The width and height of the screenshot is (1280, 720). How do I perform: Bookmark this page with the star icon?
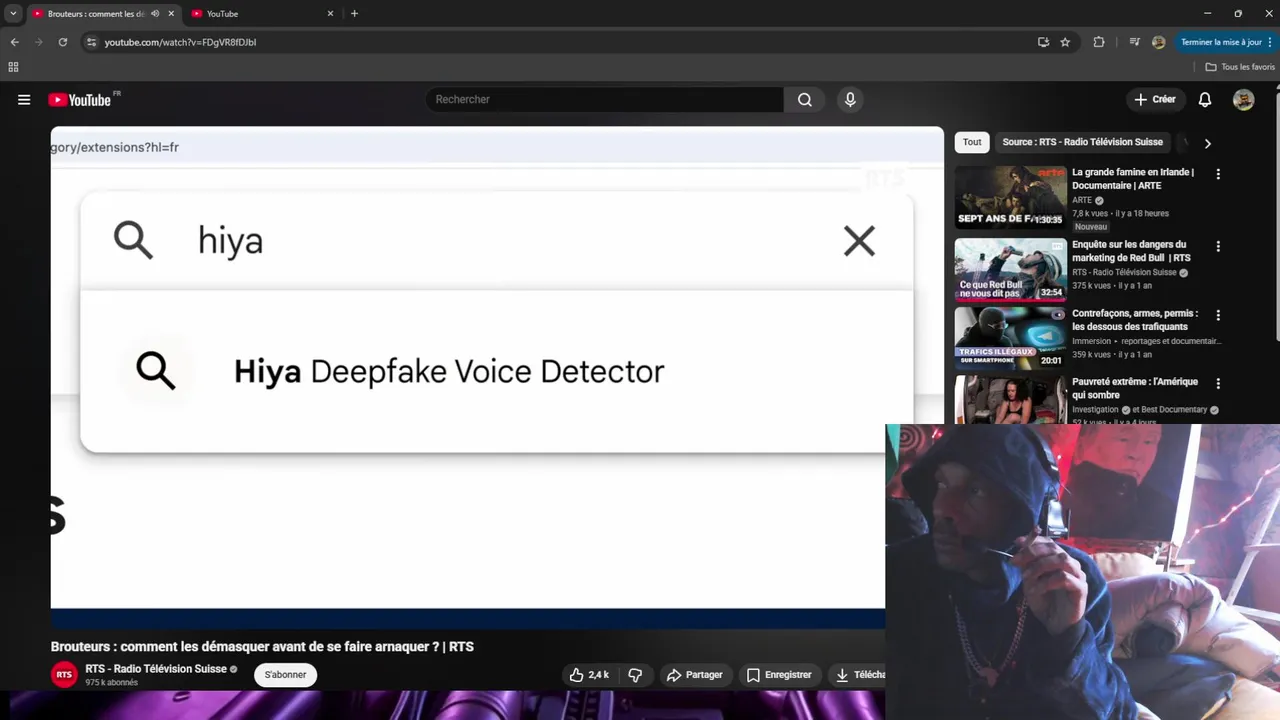[x=1065, y=42]
